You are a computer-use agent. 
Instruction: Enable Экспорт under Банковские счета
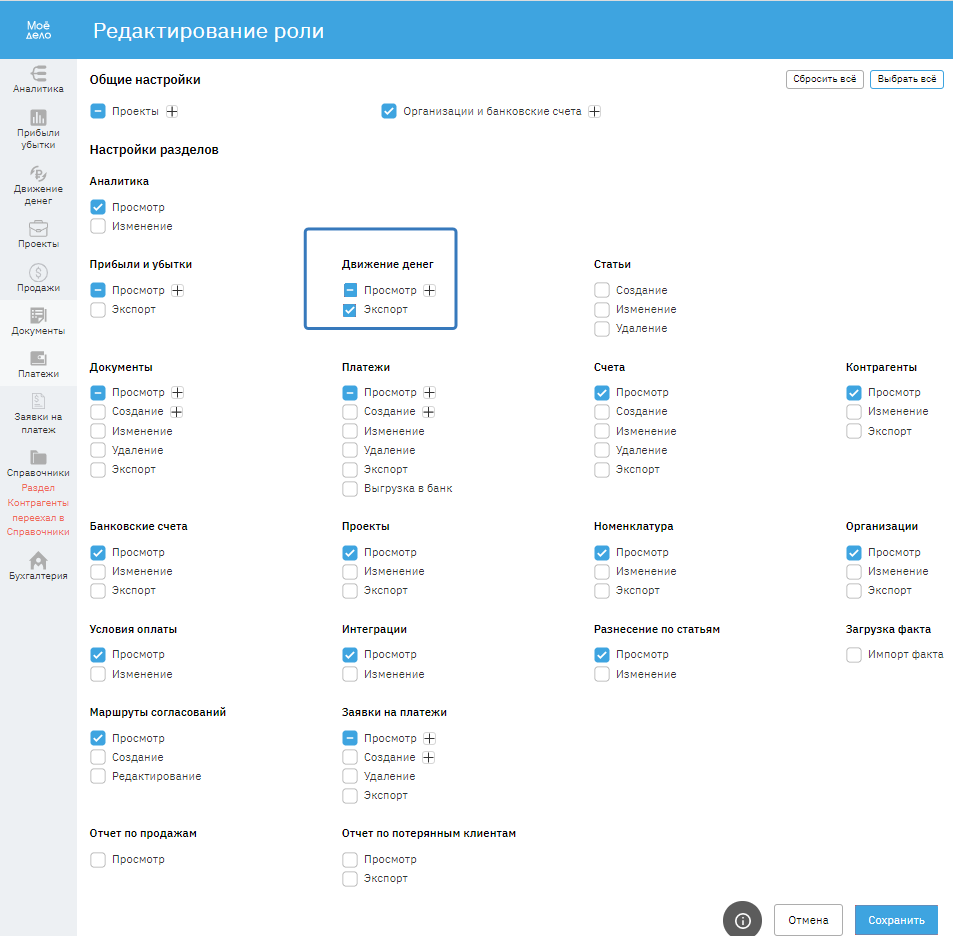pyautogui.click(x=98, y=590)
